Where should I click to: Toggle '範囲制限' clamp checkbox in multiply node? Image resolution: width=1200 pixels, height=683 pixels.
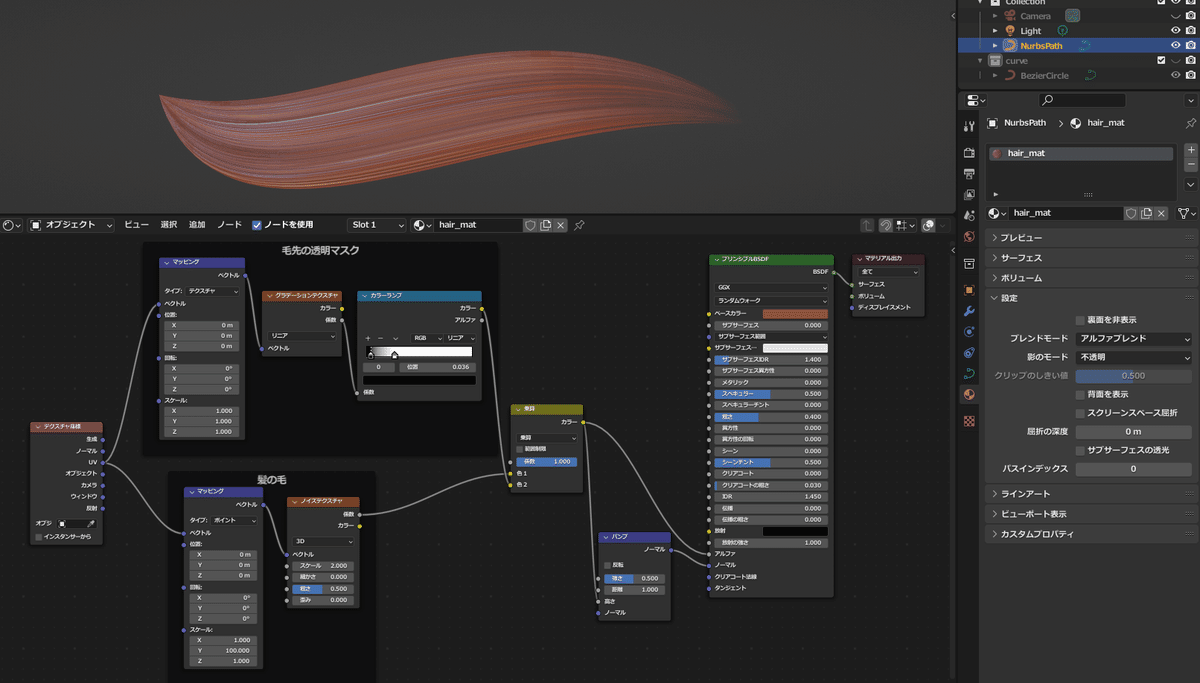click(519, 449)
